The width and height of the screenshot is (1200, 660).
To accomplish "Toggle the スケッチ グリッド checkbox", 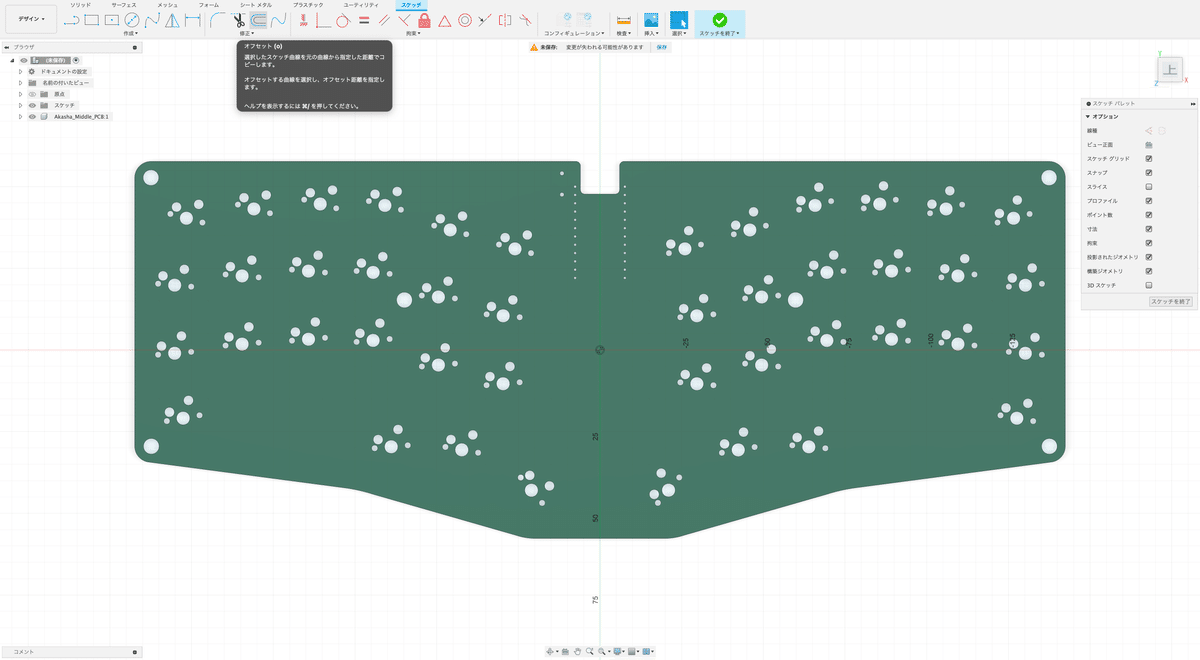I will 1149,158.
